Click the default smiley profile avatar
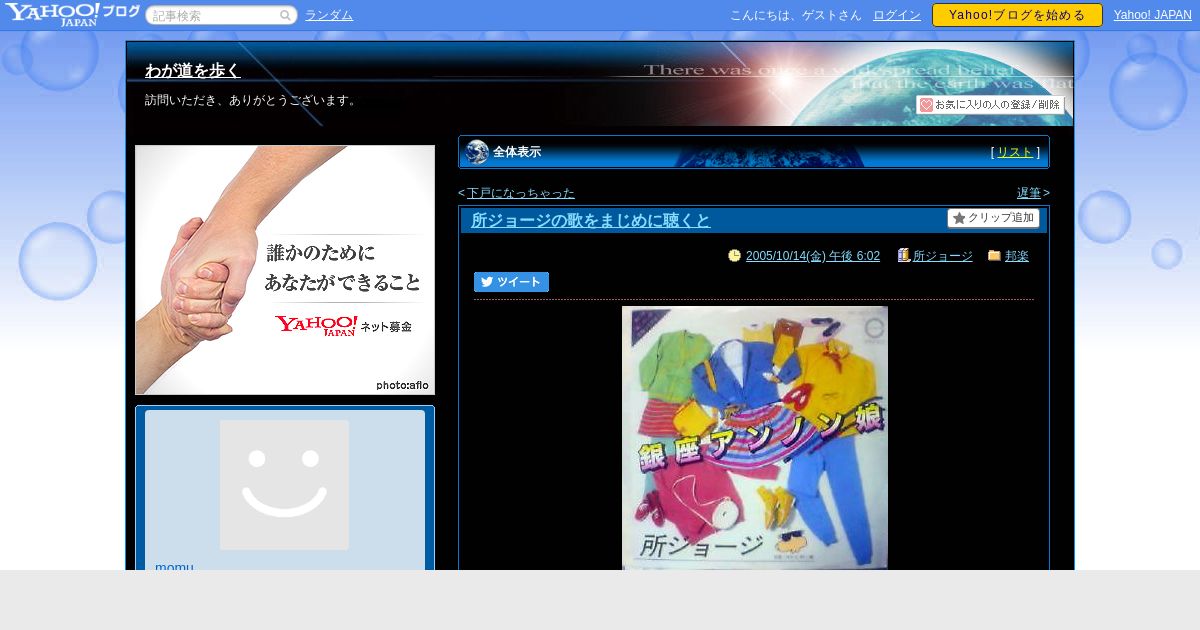Viewport: 1200px width, 630px height. [284, 485]
